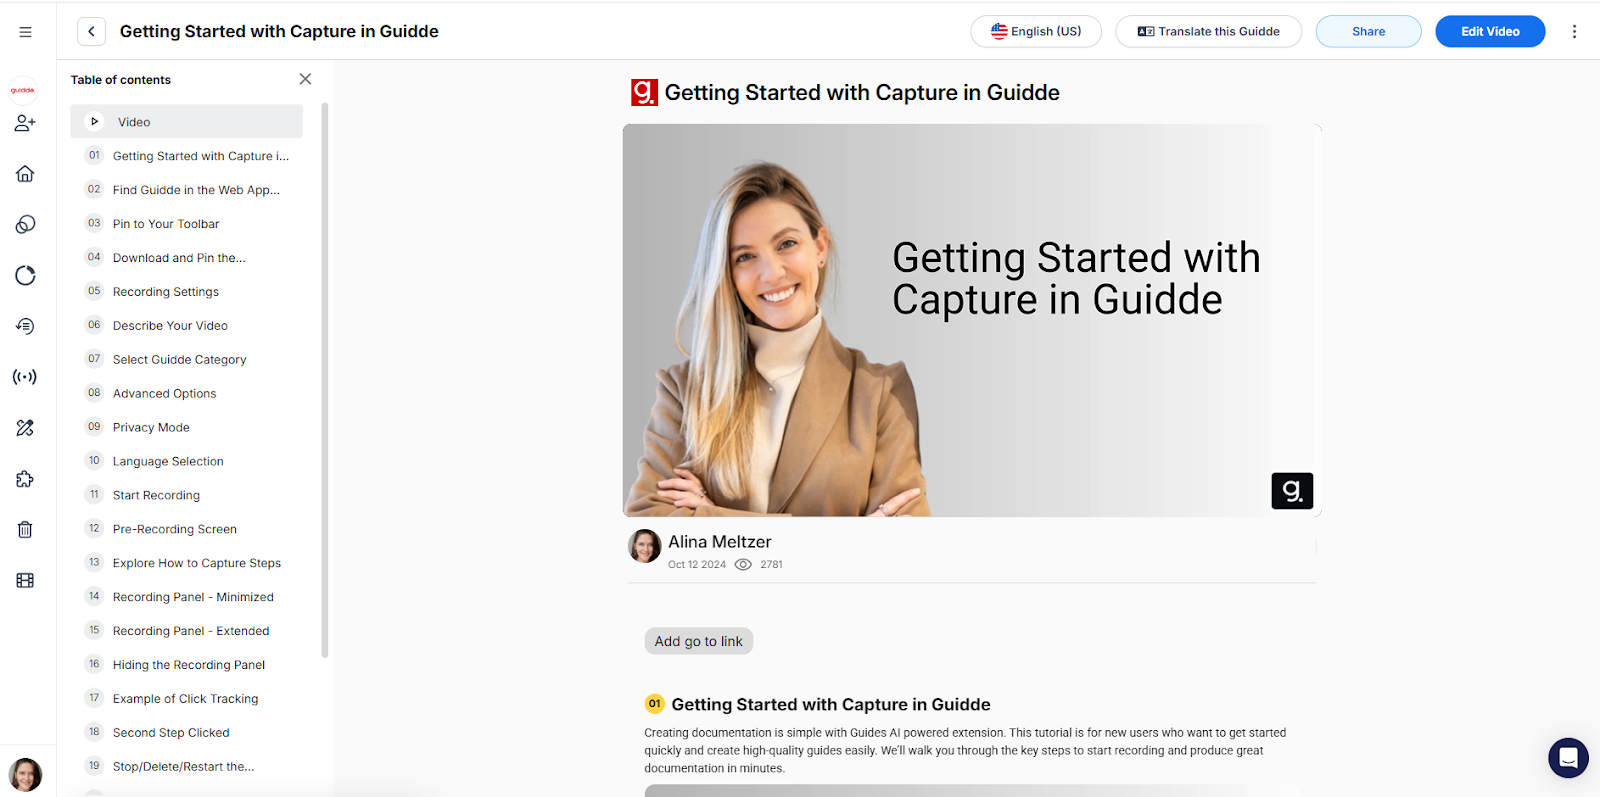Jump to step 01 Getting Started with Capture
Screen dimensions: 1600x797
pyautogui.click(x=186, y=156)
